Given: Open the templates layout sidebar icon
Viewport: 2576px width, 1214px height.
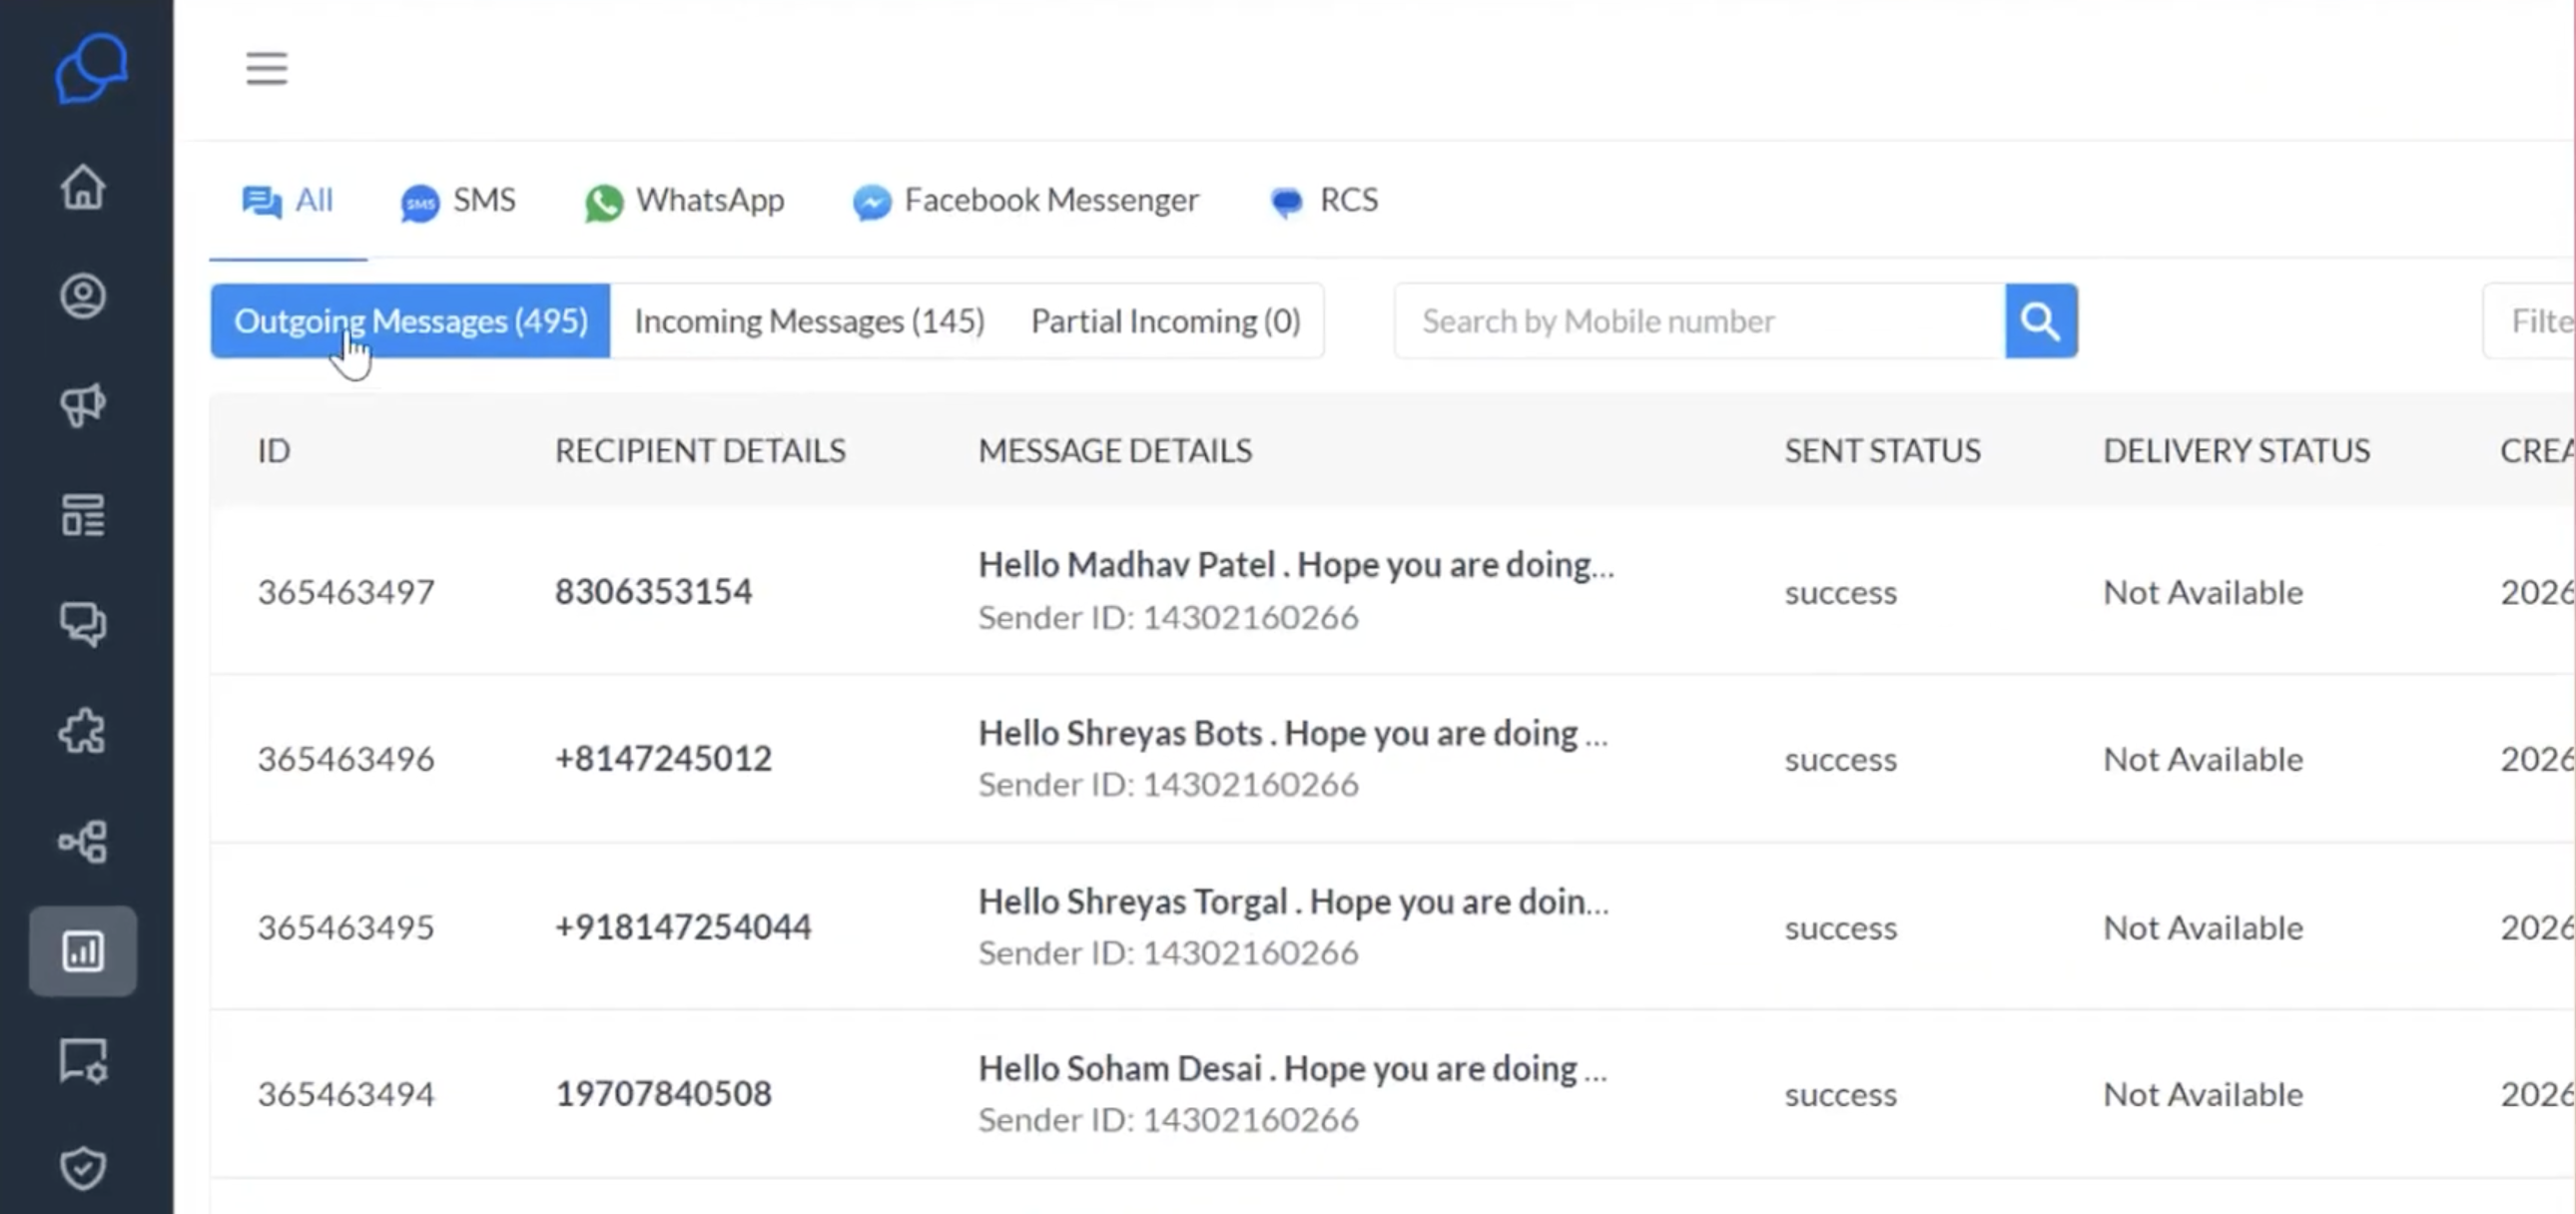Looking at the screenshot, I should pyautogui.click(x=83, y=515).
